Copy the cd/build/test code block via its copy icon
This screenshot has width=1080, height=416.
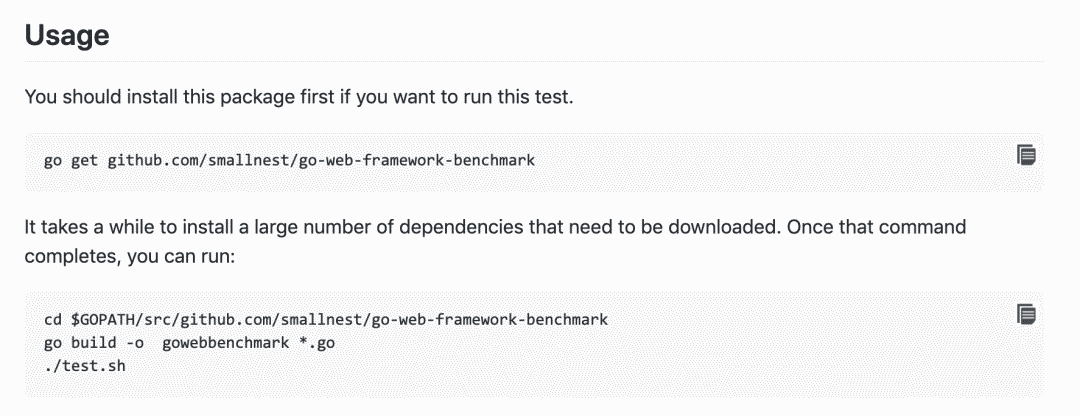coord(1026,315)
